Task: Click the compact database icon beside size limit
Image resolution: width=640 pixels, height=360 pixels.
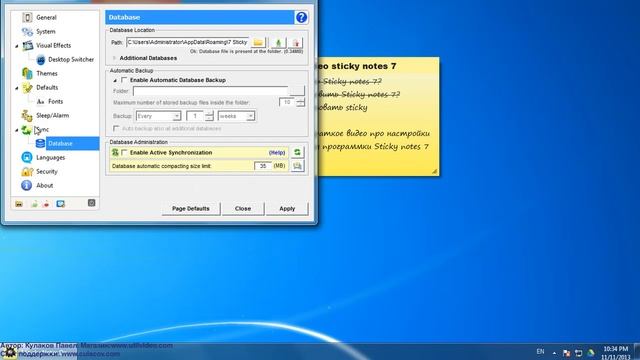Action: pos(297,166)
